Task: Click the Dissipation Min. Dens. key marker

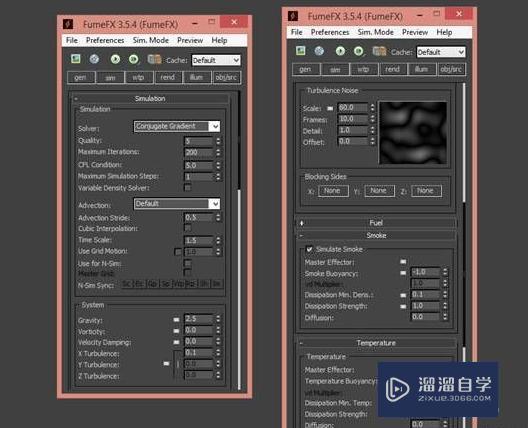Action: click(x=403, y=295)
